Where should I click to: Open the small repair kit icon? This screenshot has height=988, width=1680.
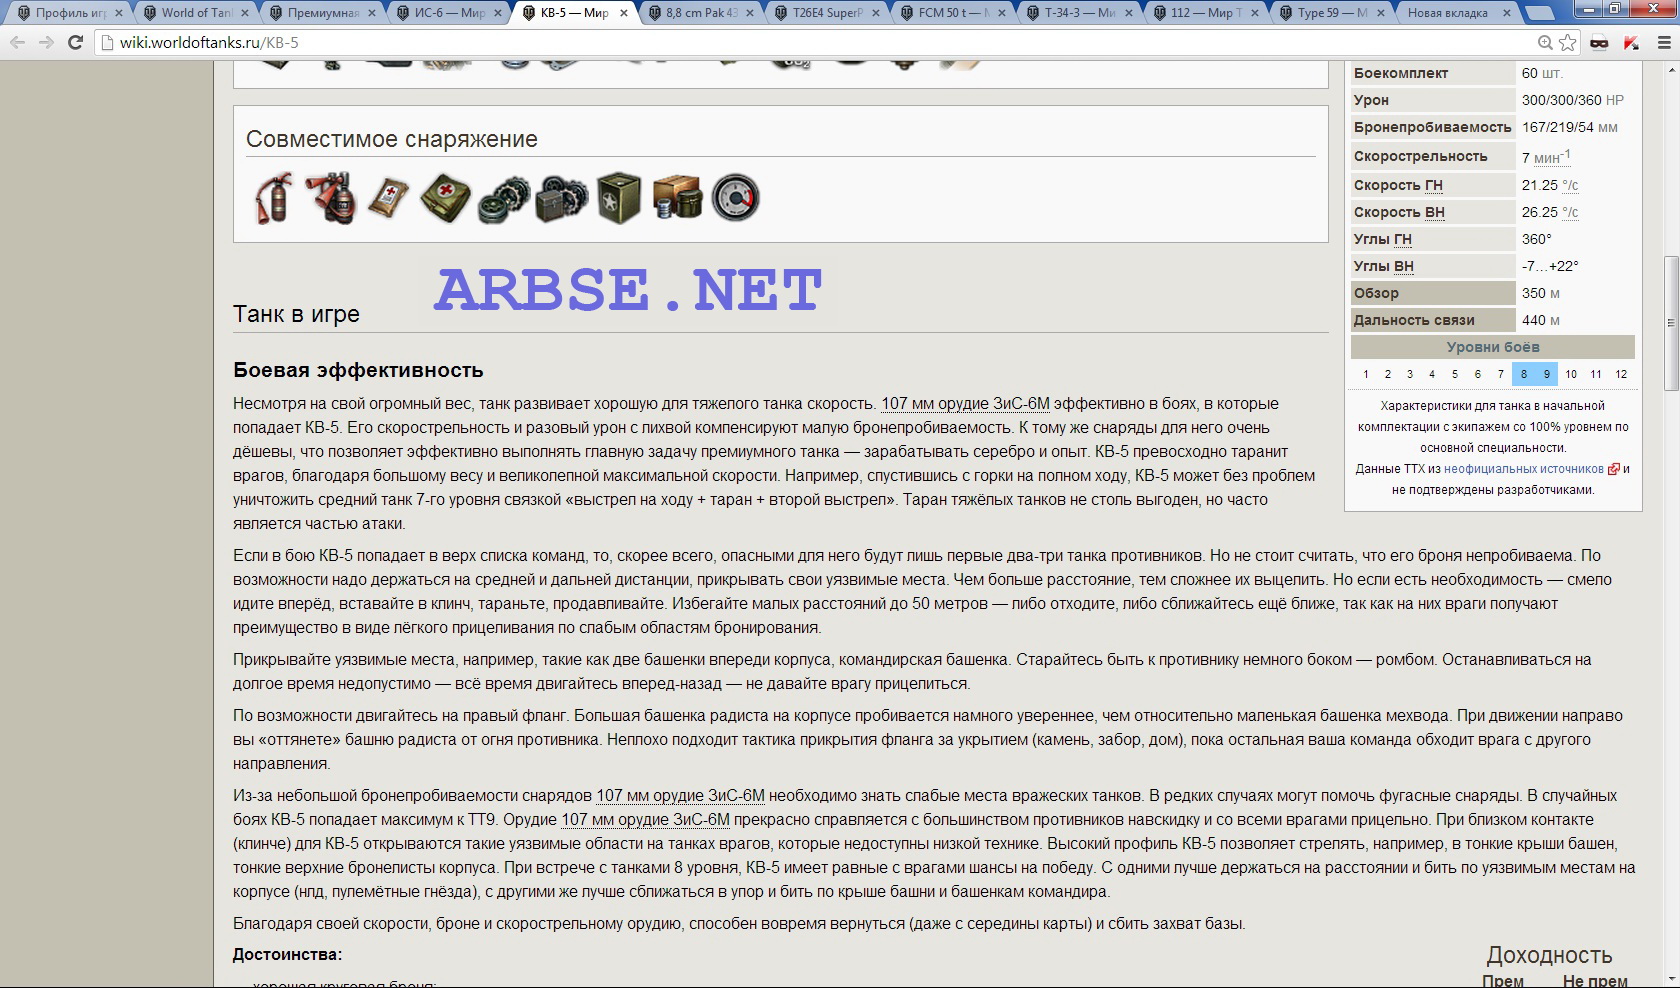[503, 197]
